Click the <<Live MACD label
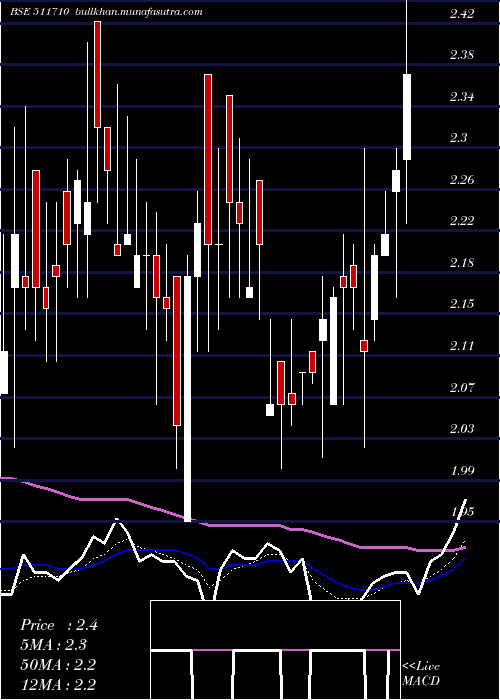 point(421,674)
